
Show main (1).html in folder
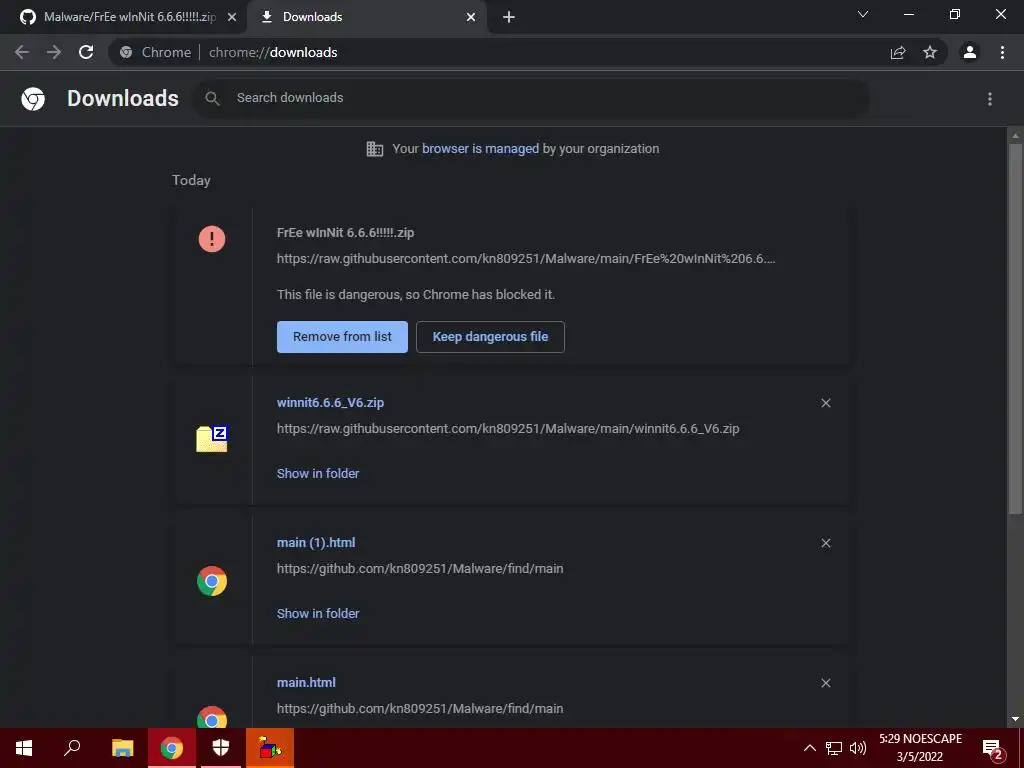318,613
